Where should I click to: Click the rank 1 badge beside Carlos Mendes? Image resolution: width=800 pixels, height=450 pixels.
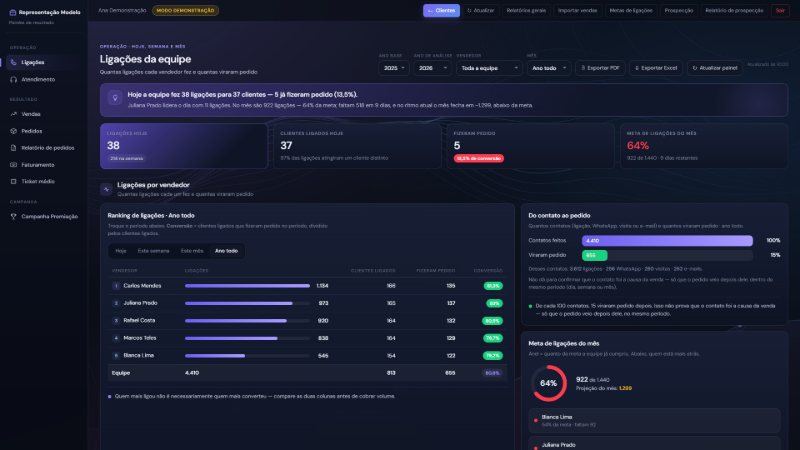click(116, 286)
